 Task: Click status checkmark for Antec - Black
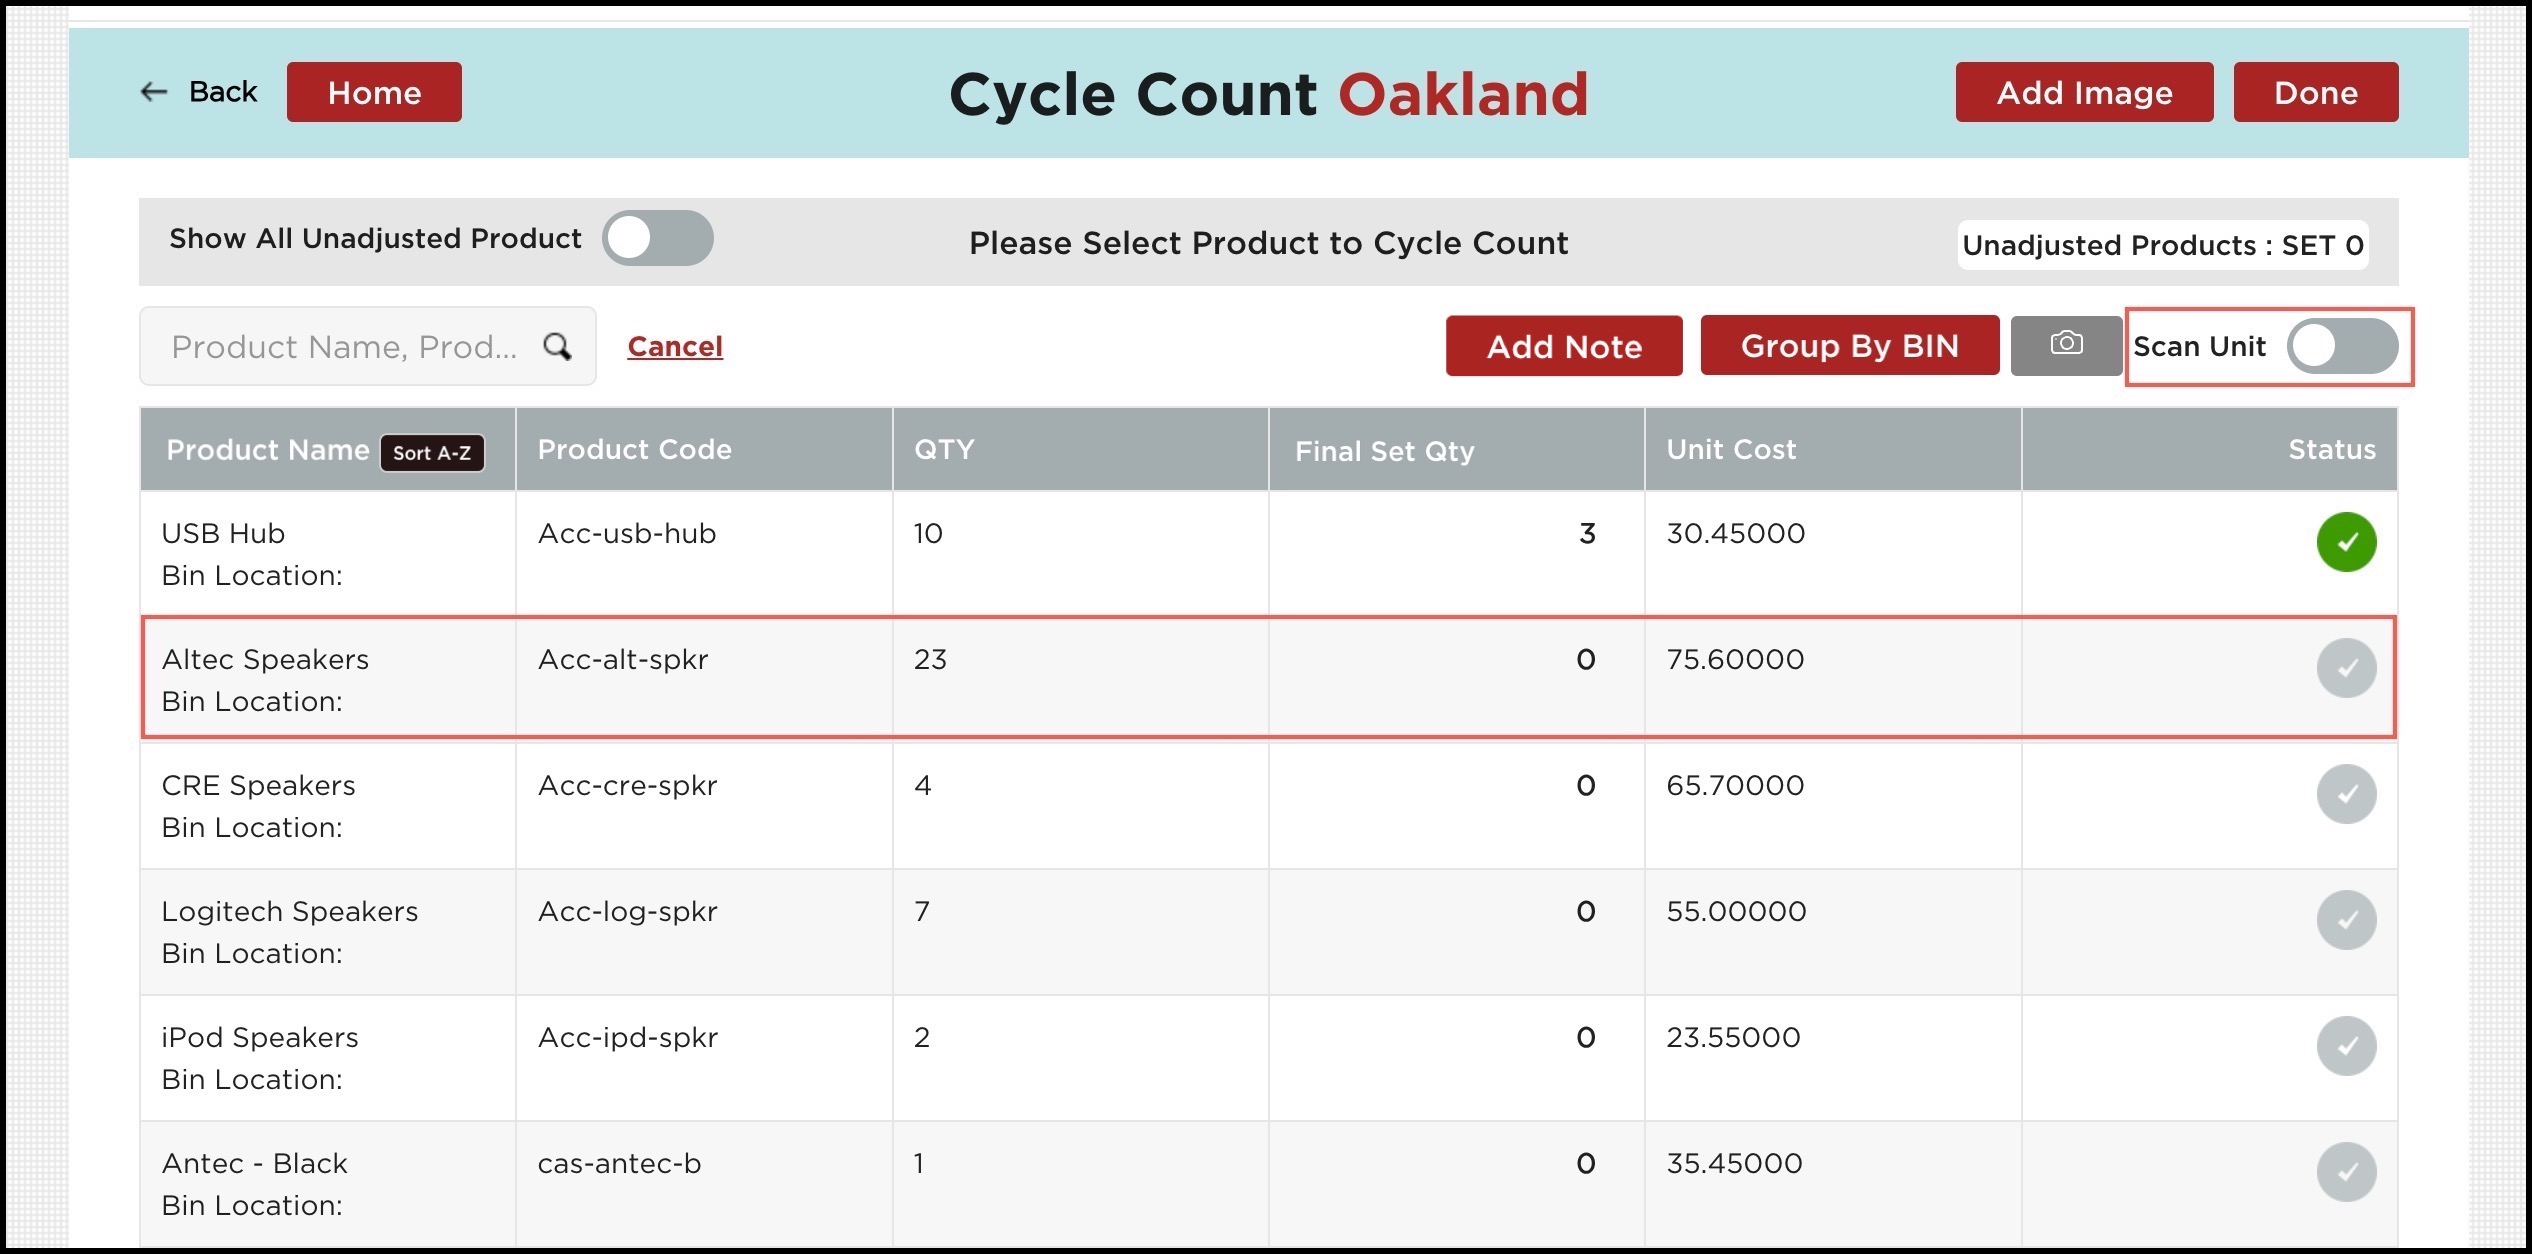(x=2345, y=1172)
